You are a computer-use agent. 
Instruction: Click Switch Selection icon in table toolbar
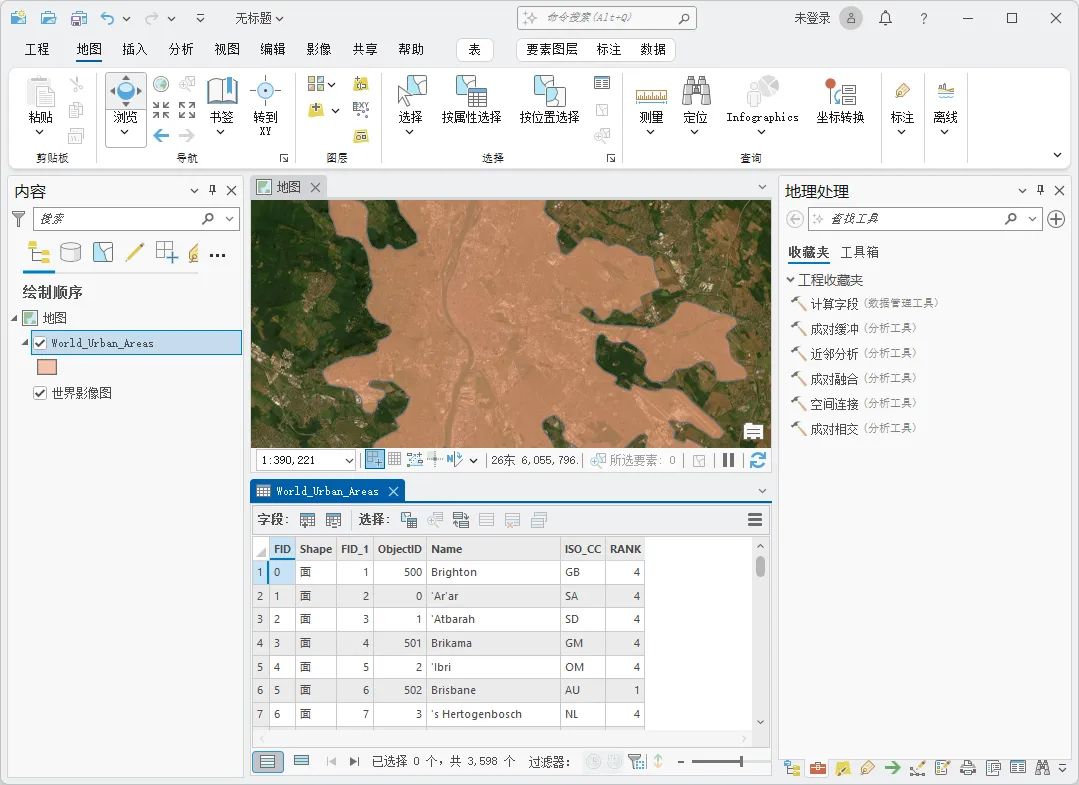coord(460,520)
